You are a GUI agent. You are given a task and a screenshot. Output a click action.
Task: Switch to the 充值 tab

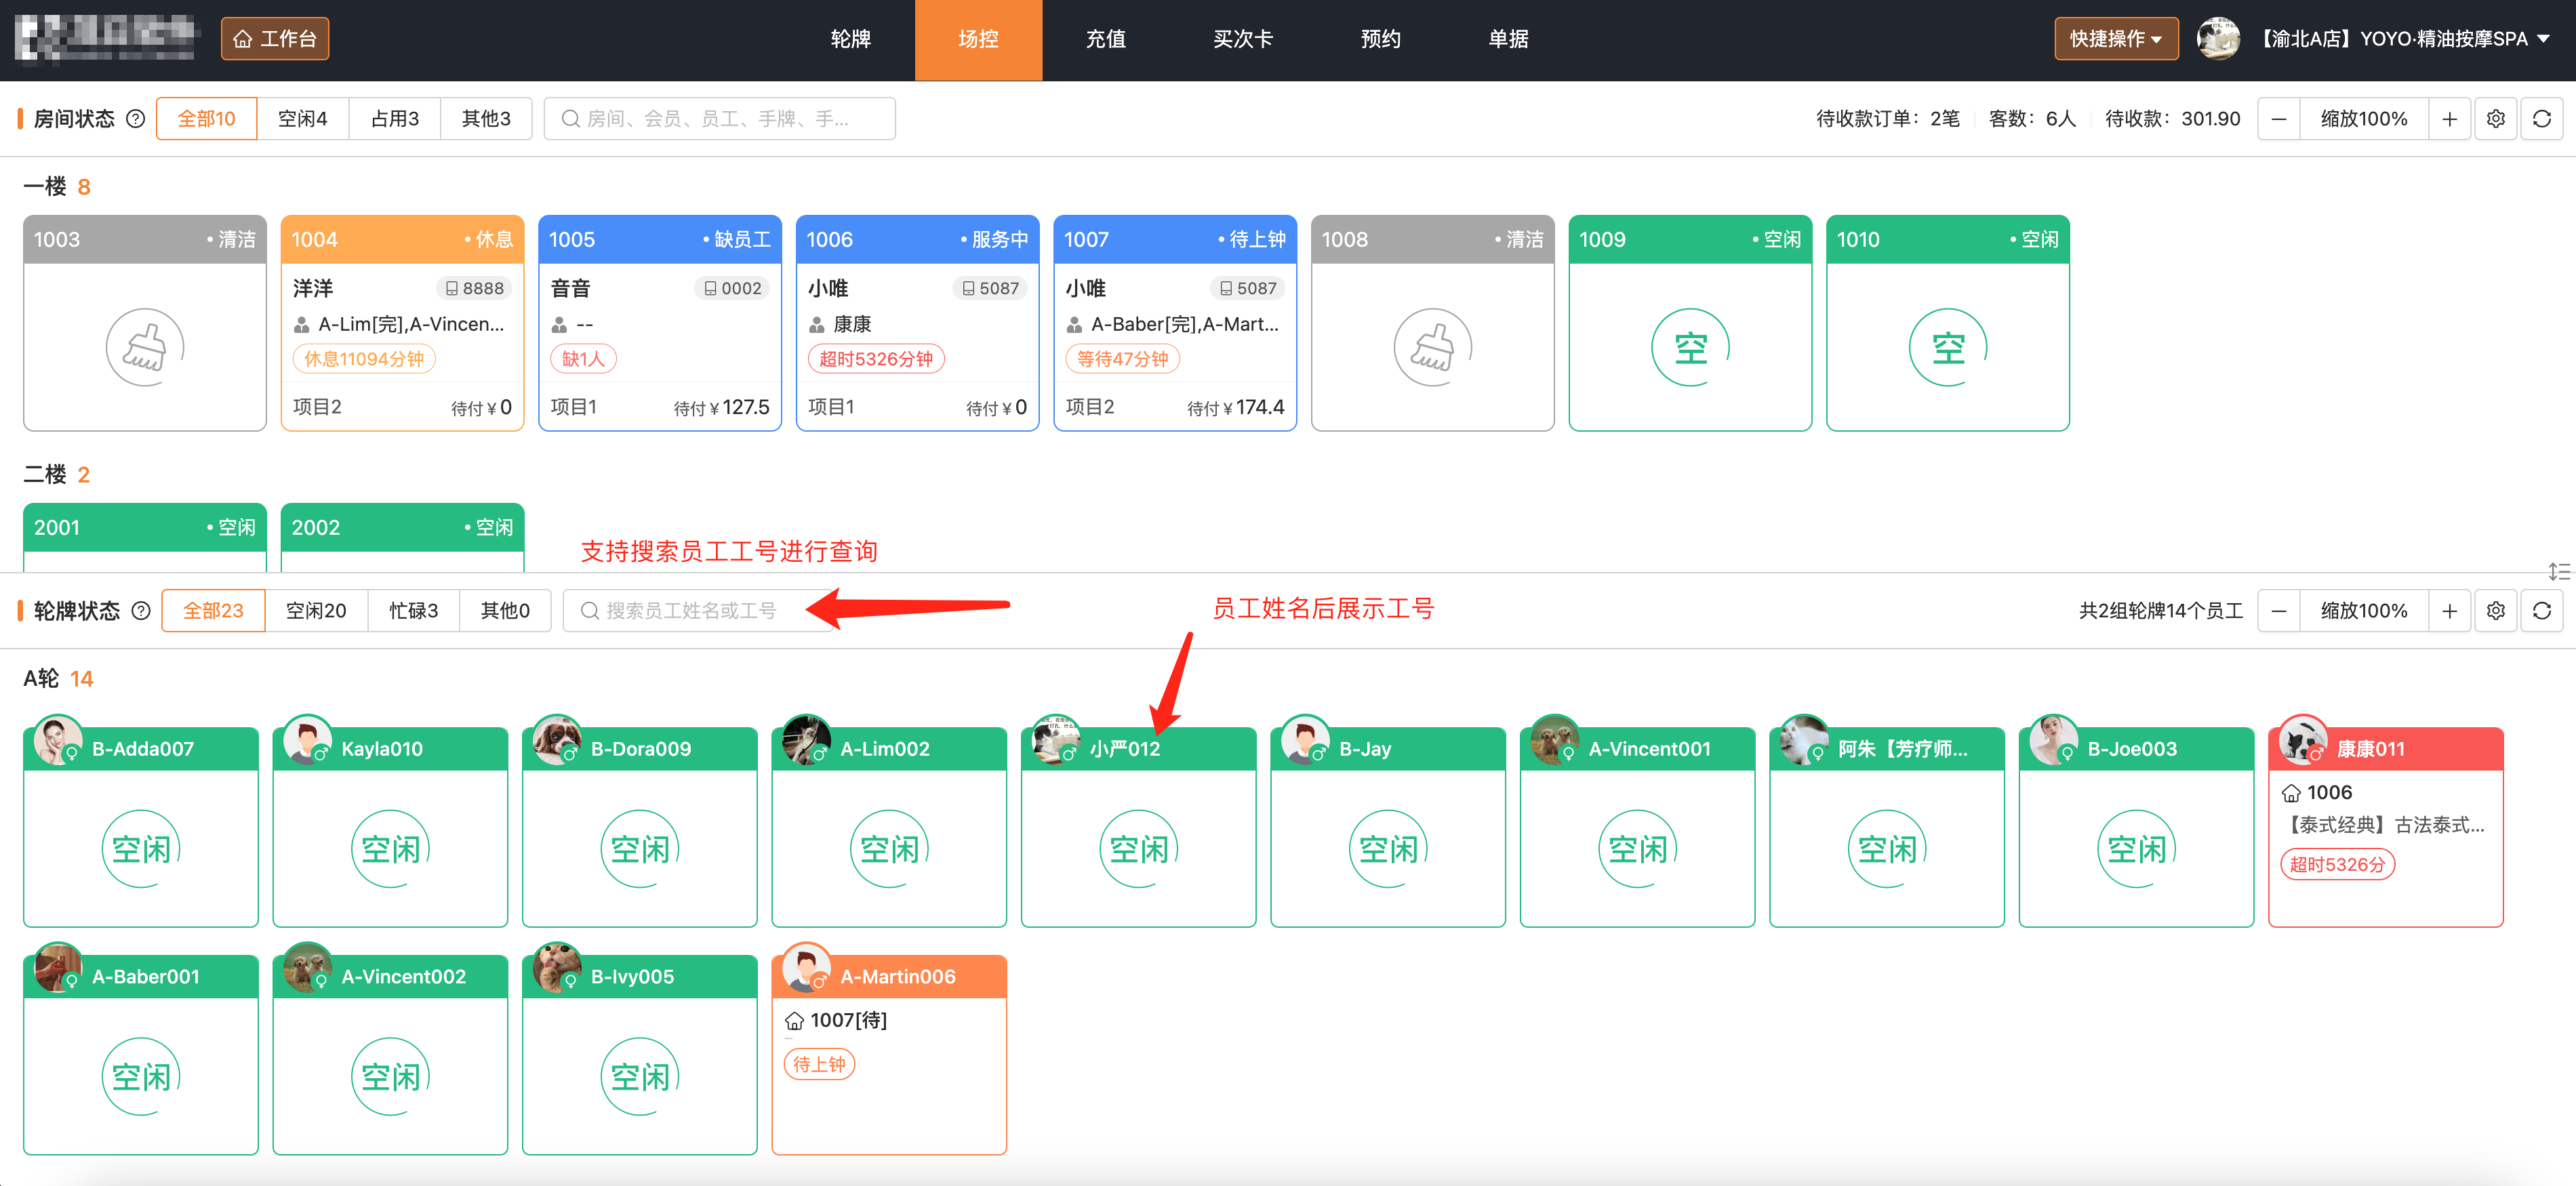click(1105, 39)
